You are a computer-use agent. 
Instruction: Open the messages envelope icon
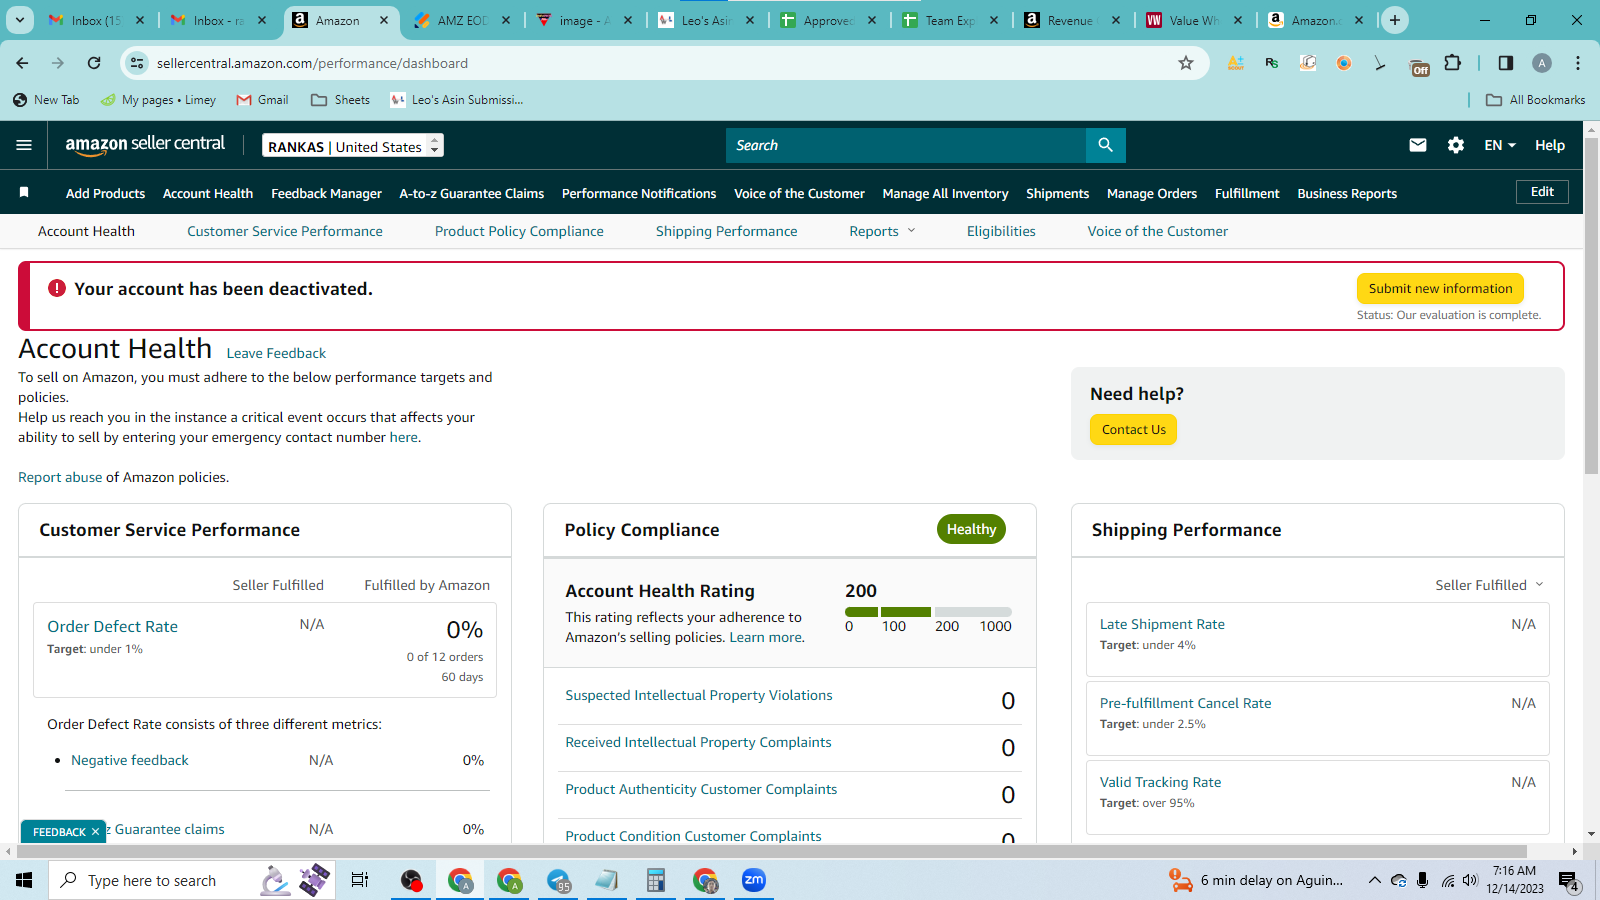[x=1418, y=145]
